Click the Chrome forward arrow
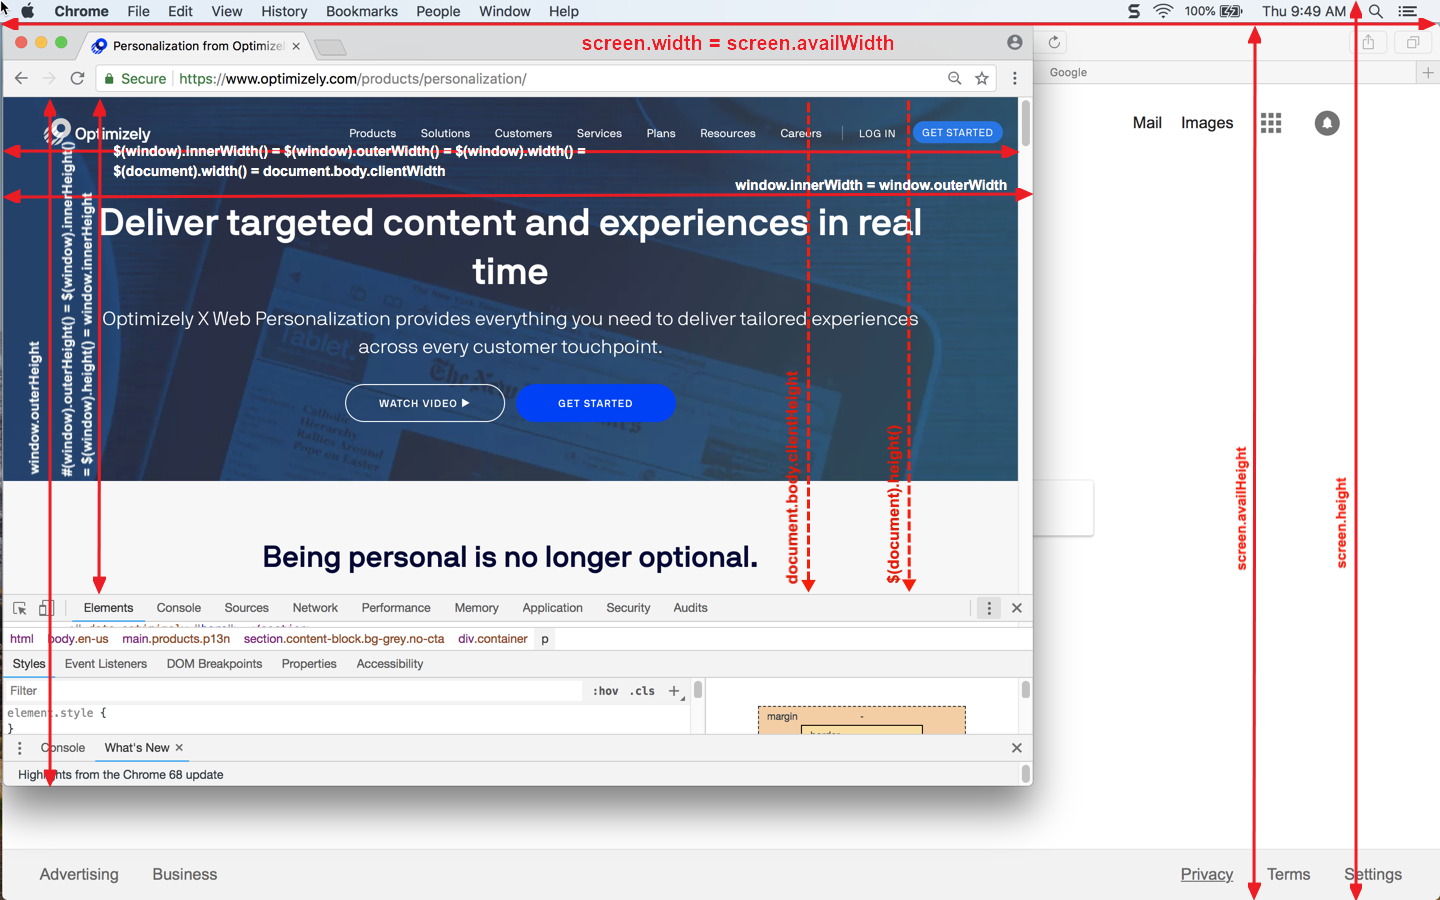This screenshot has height=900, width=1440. point(49,78)
